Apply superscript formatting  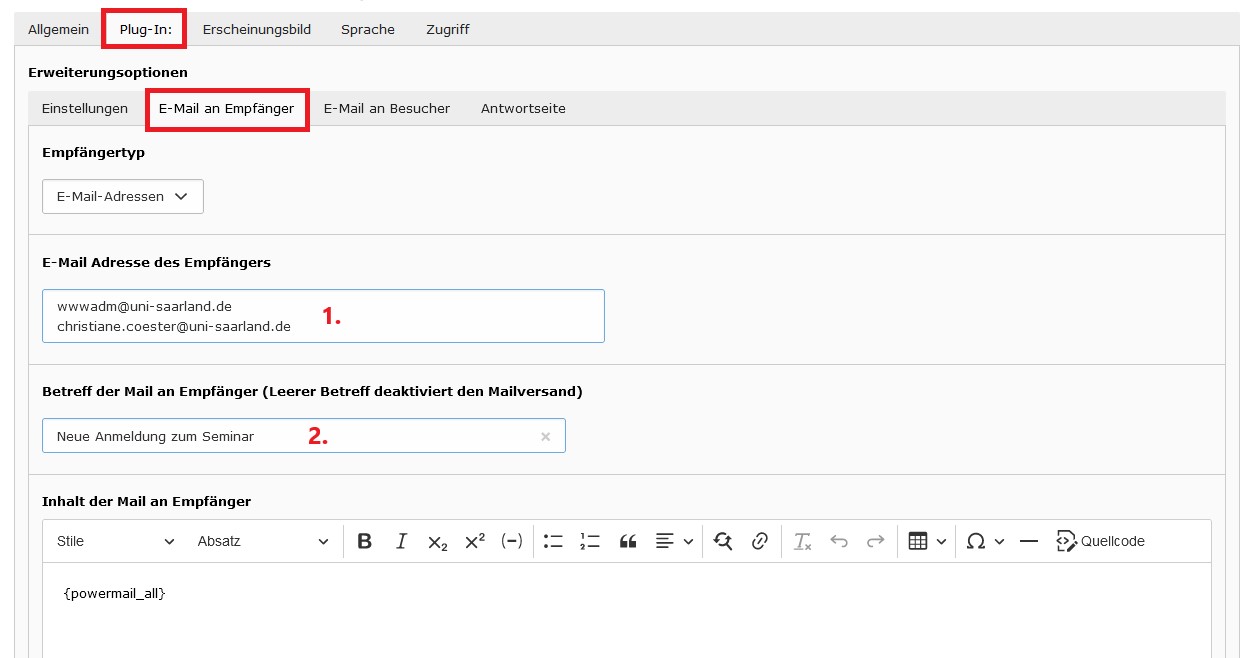coord(475,541)
